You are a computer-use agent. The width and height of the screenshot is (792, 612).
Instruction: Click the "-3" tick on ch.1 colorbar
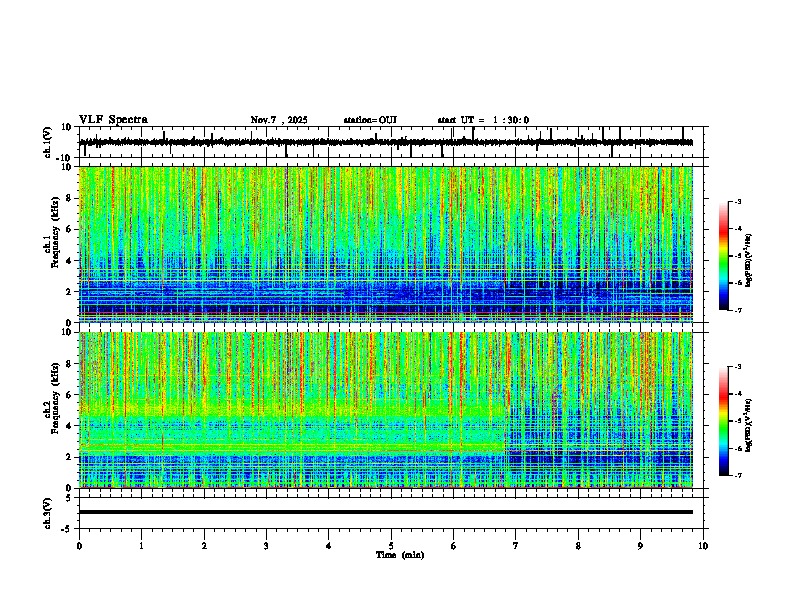(x=738, y=201)
